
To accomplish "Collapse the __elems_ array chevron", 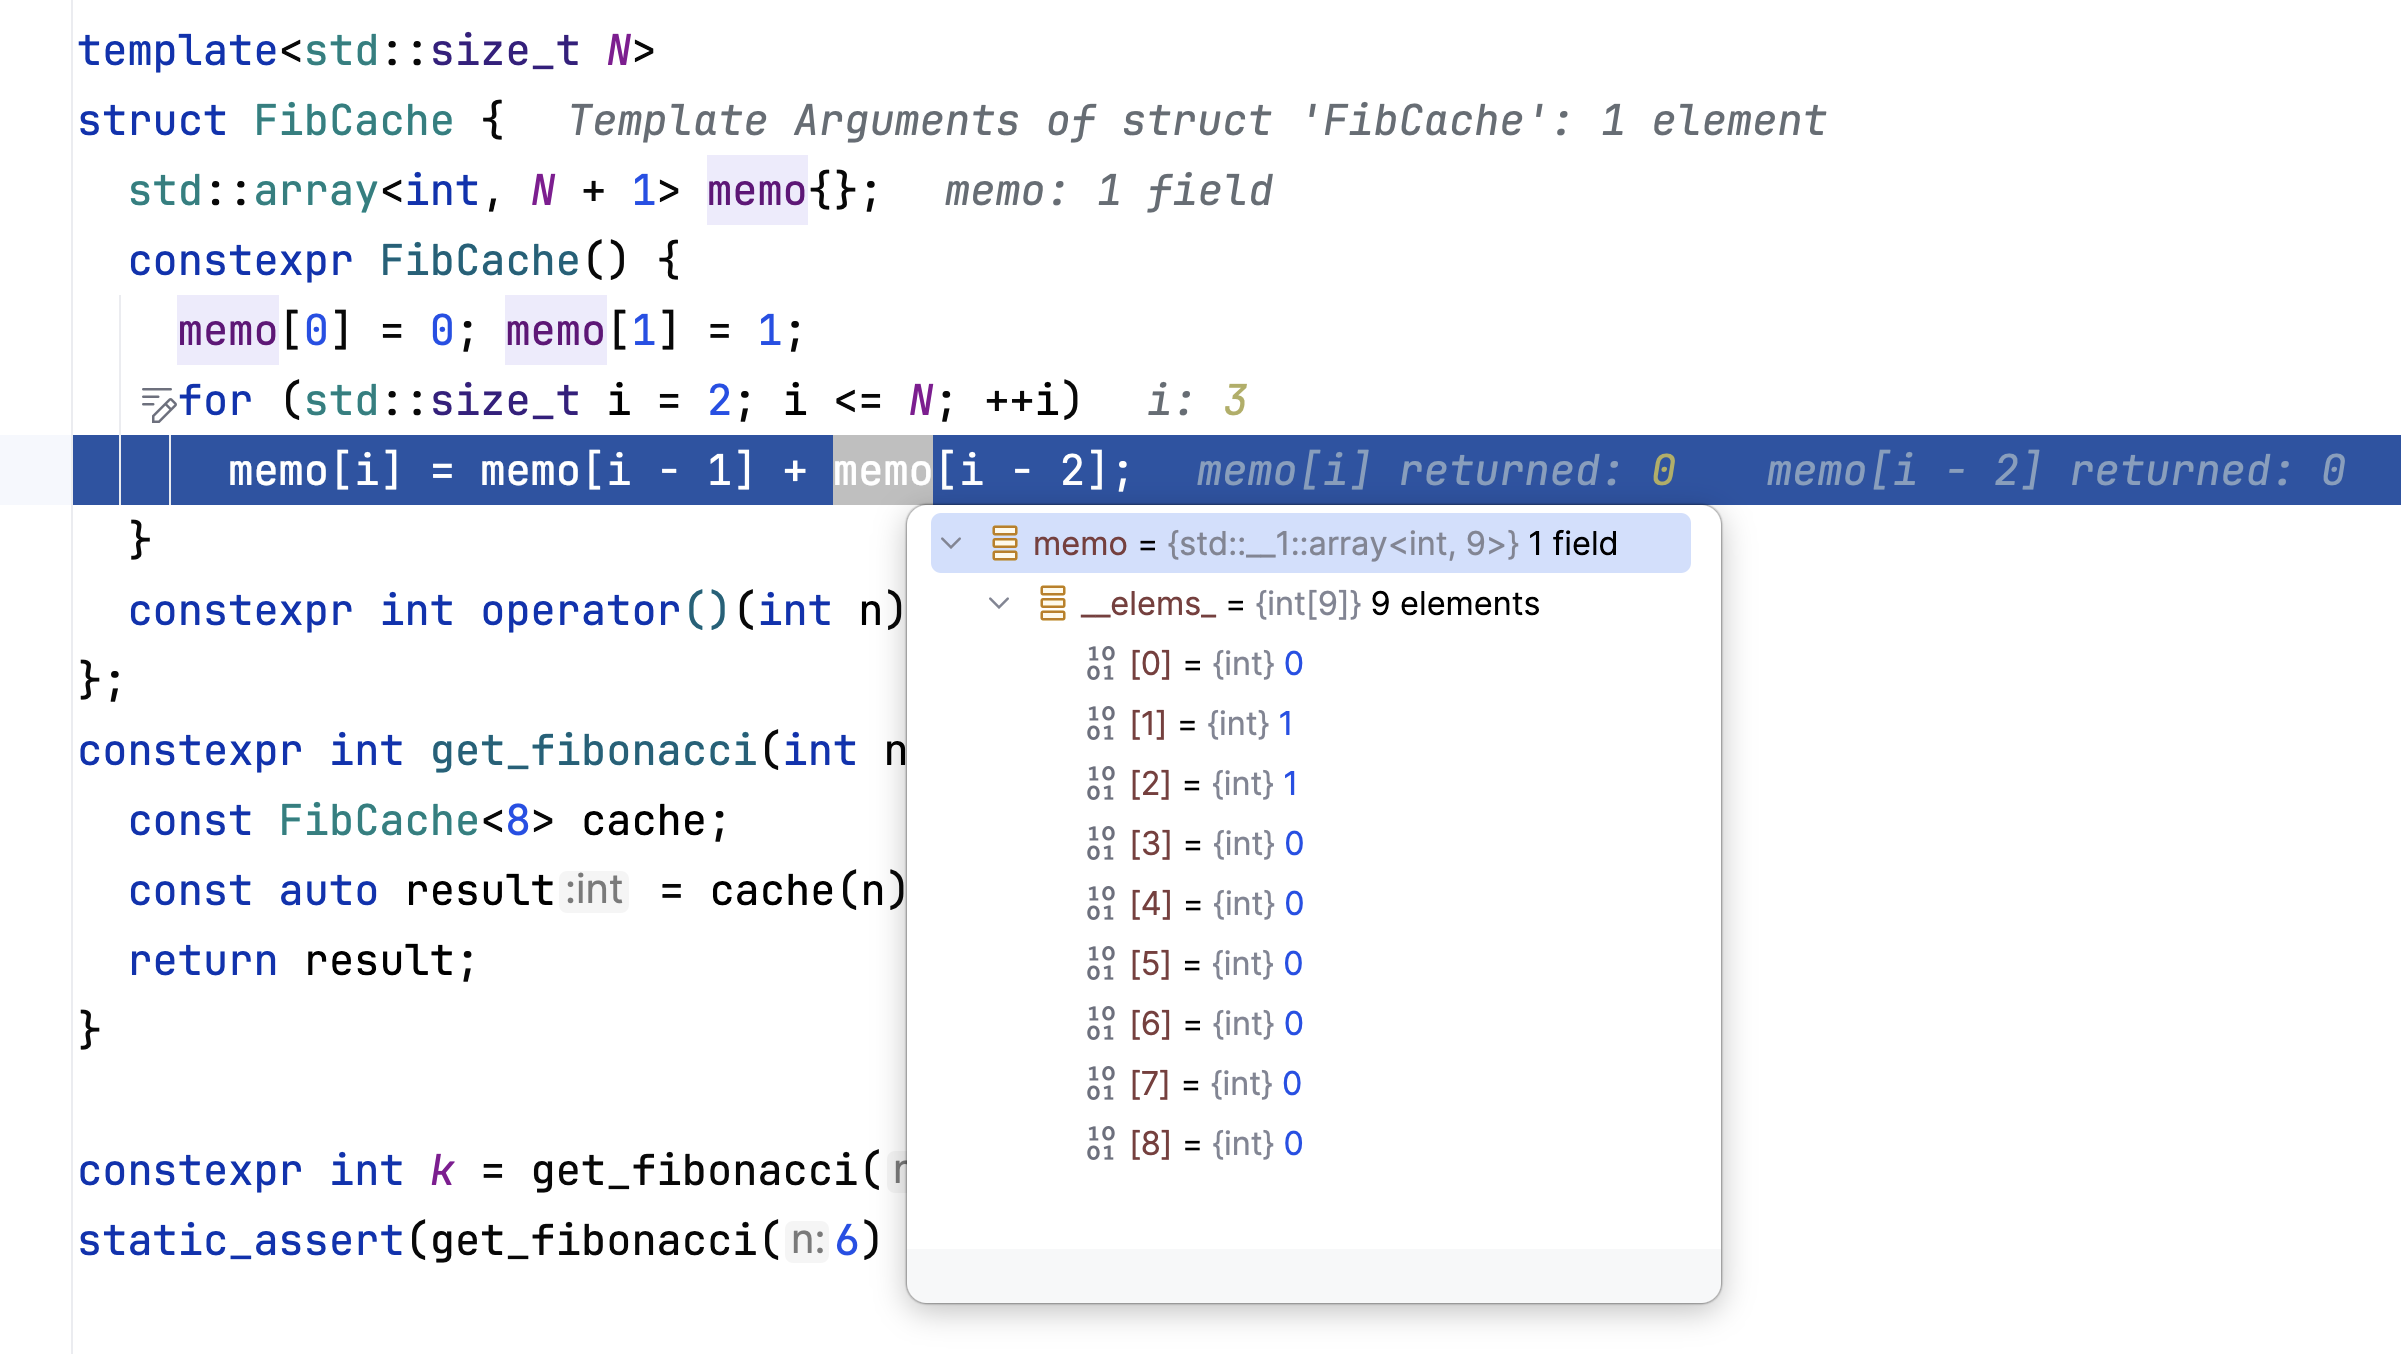I will [999, 603].
